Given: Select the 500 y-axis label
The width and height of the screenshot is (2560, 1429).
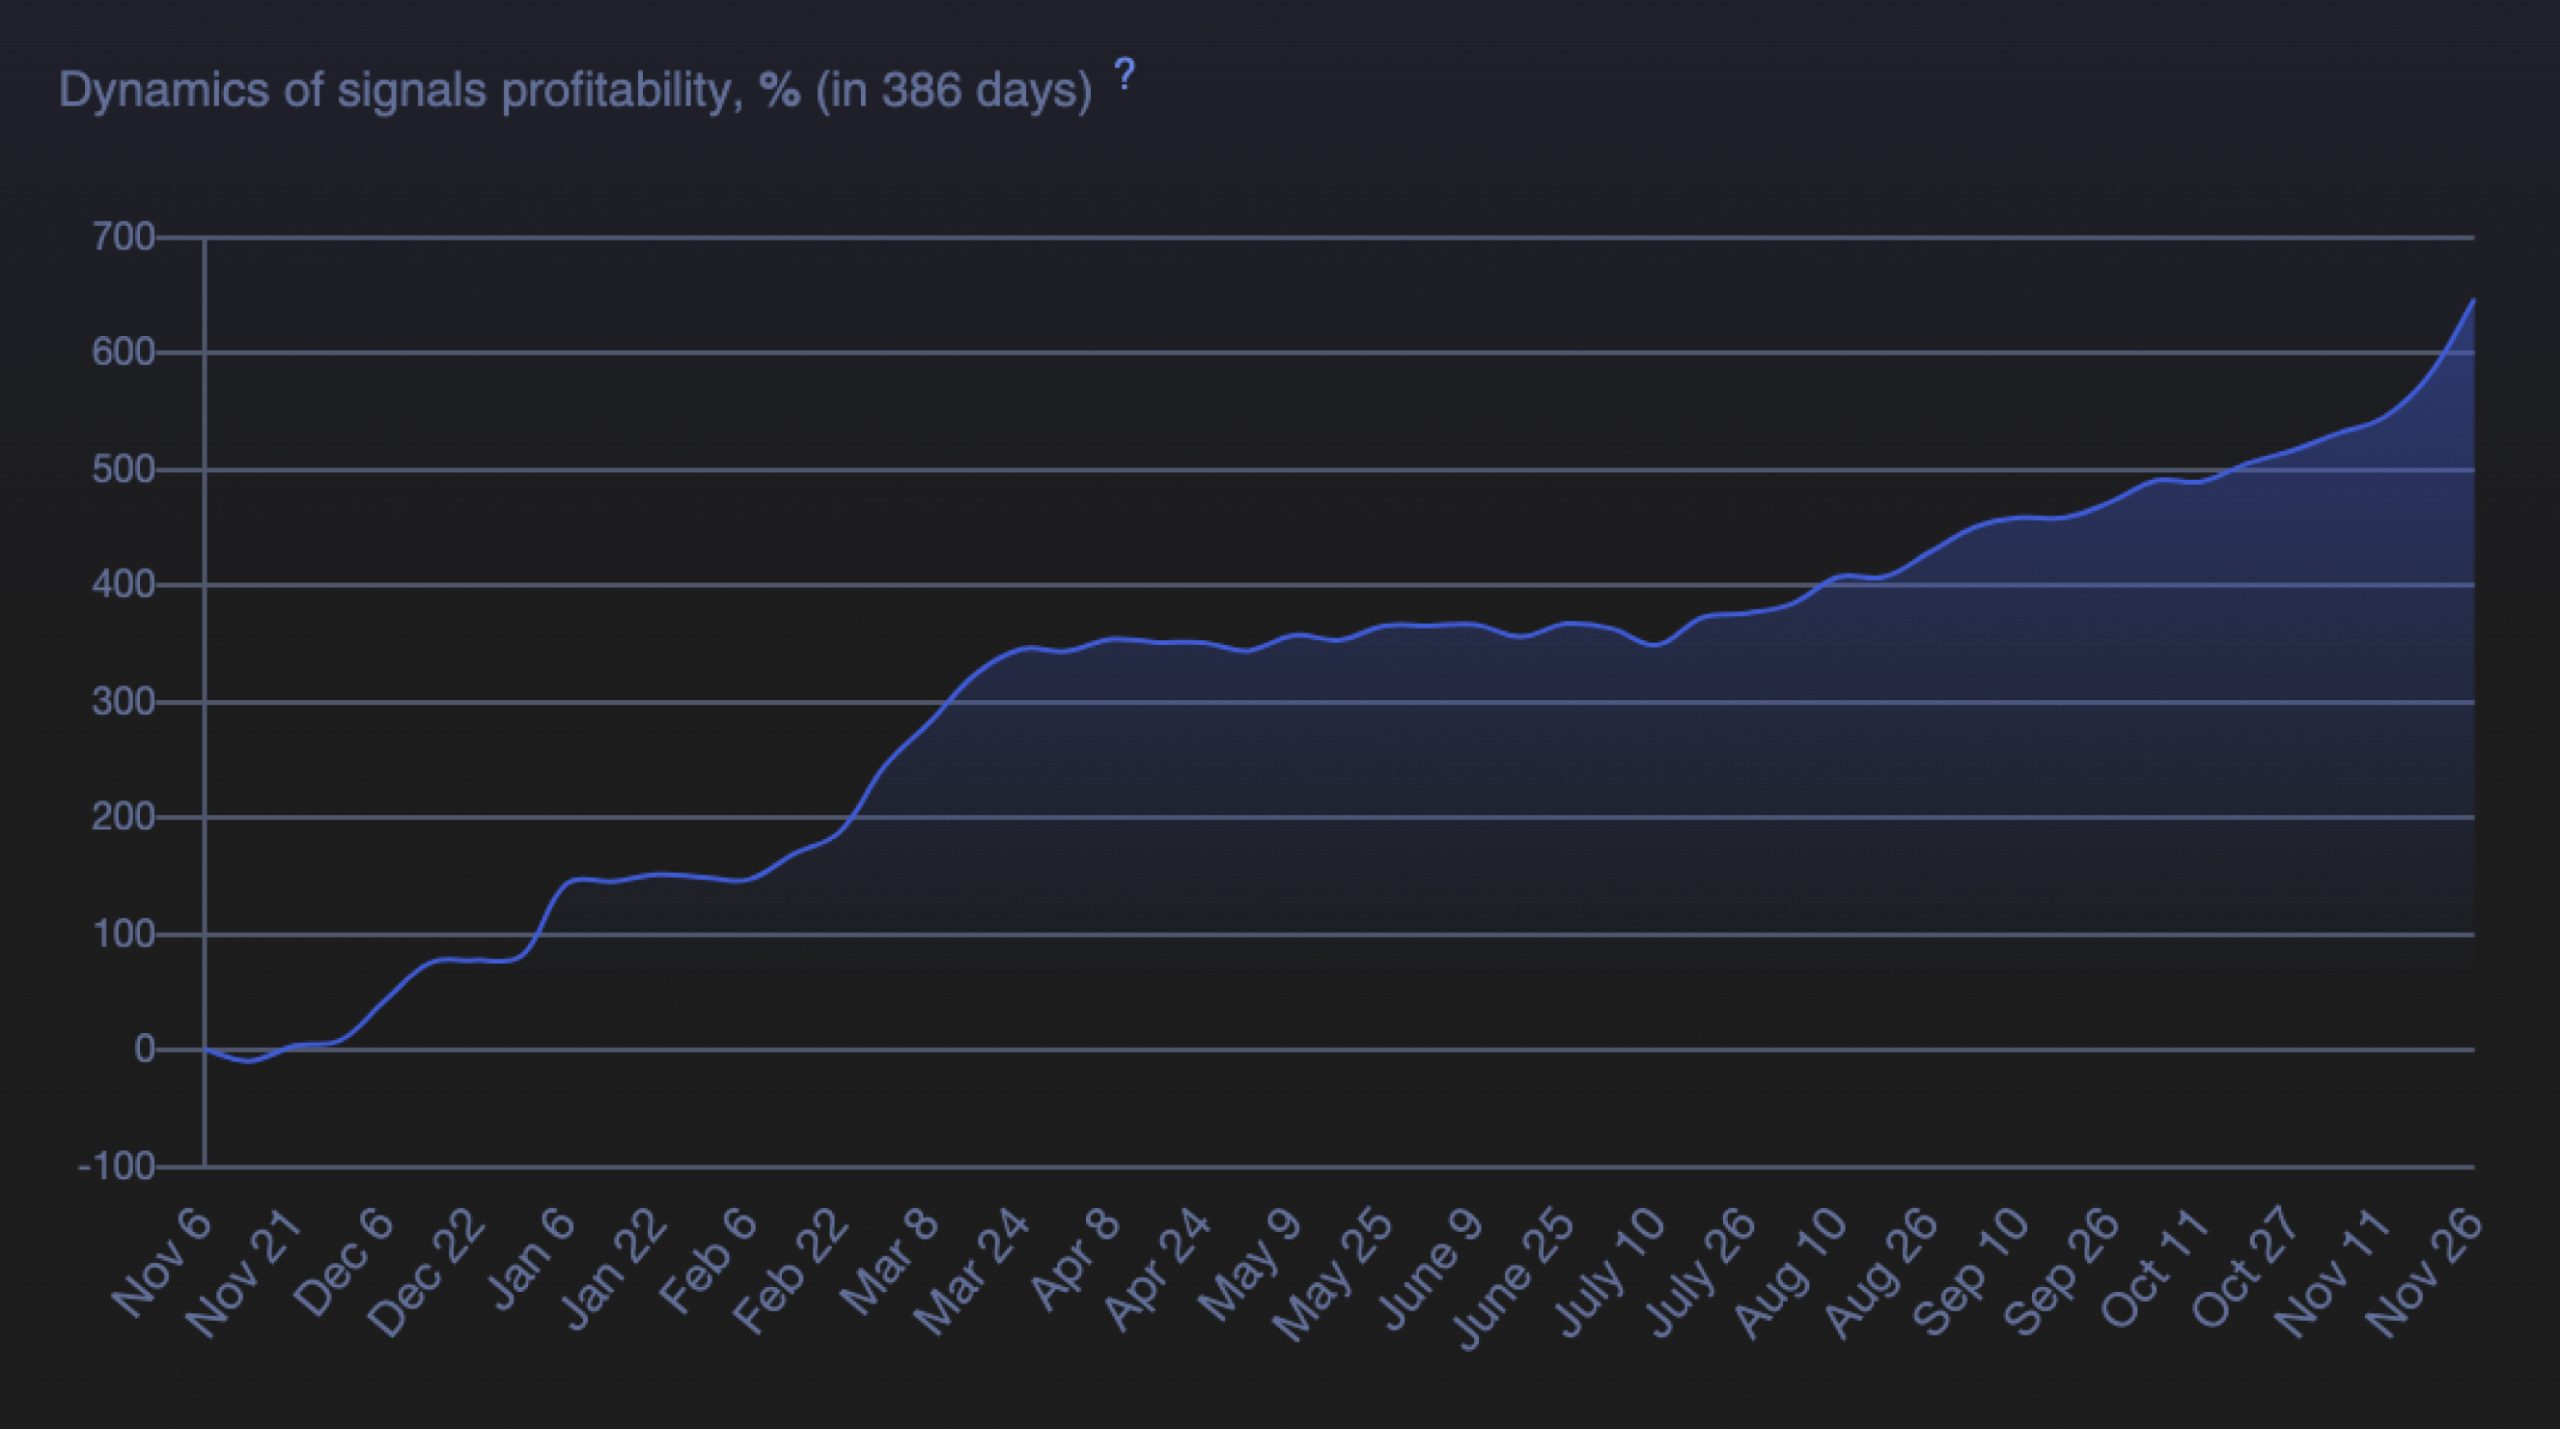Looking at the screenshot, I should point(123,470).
